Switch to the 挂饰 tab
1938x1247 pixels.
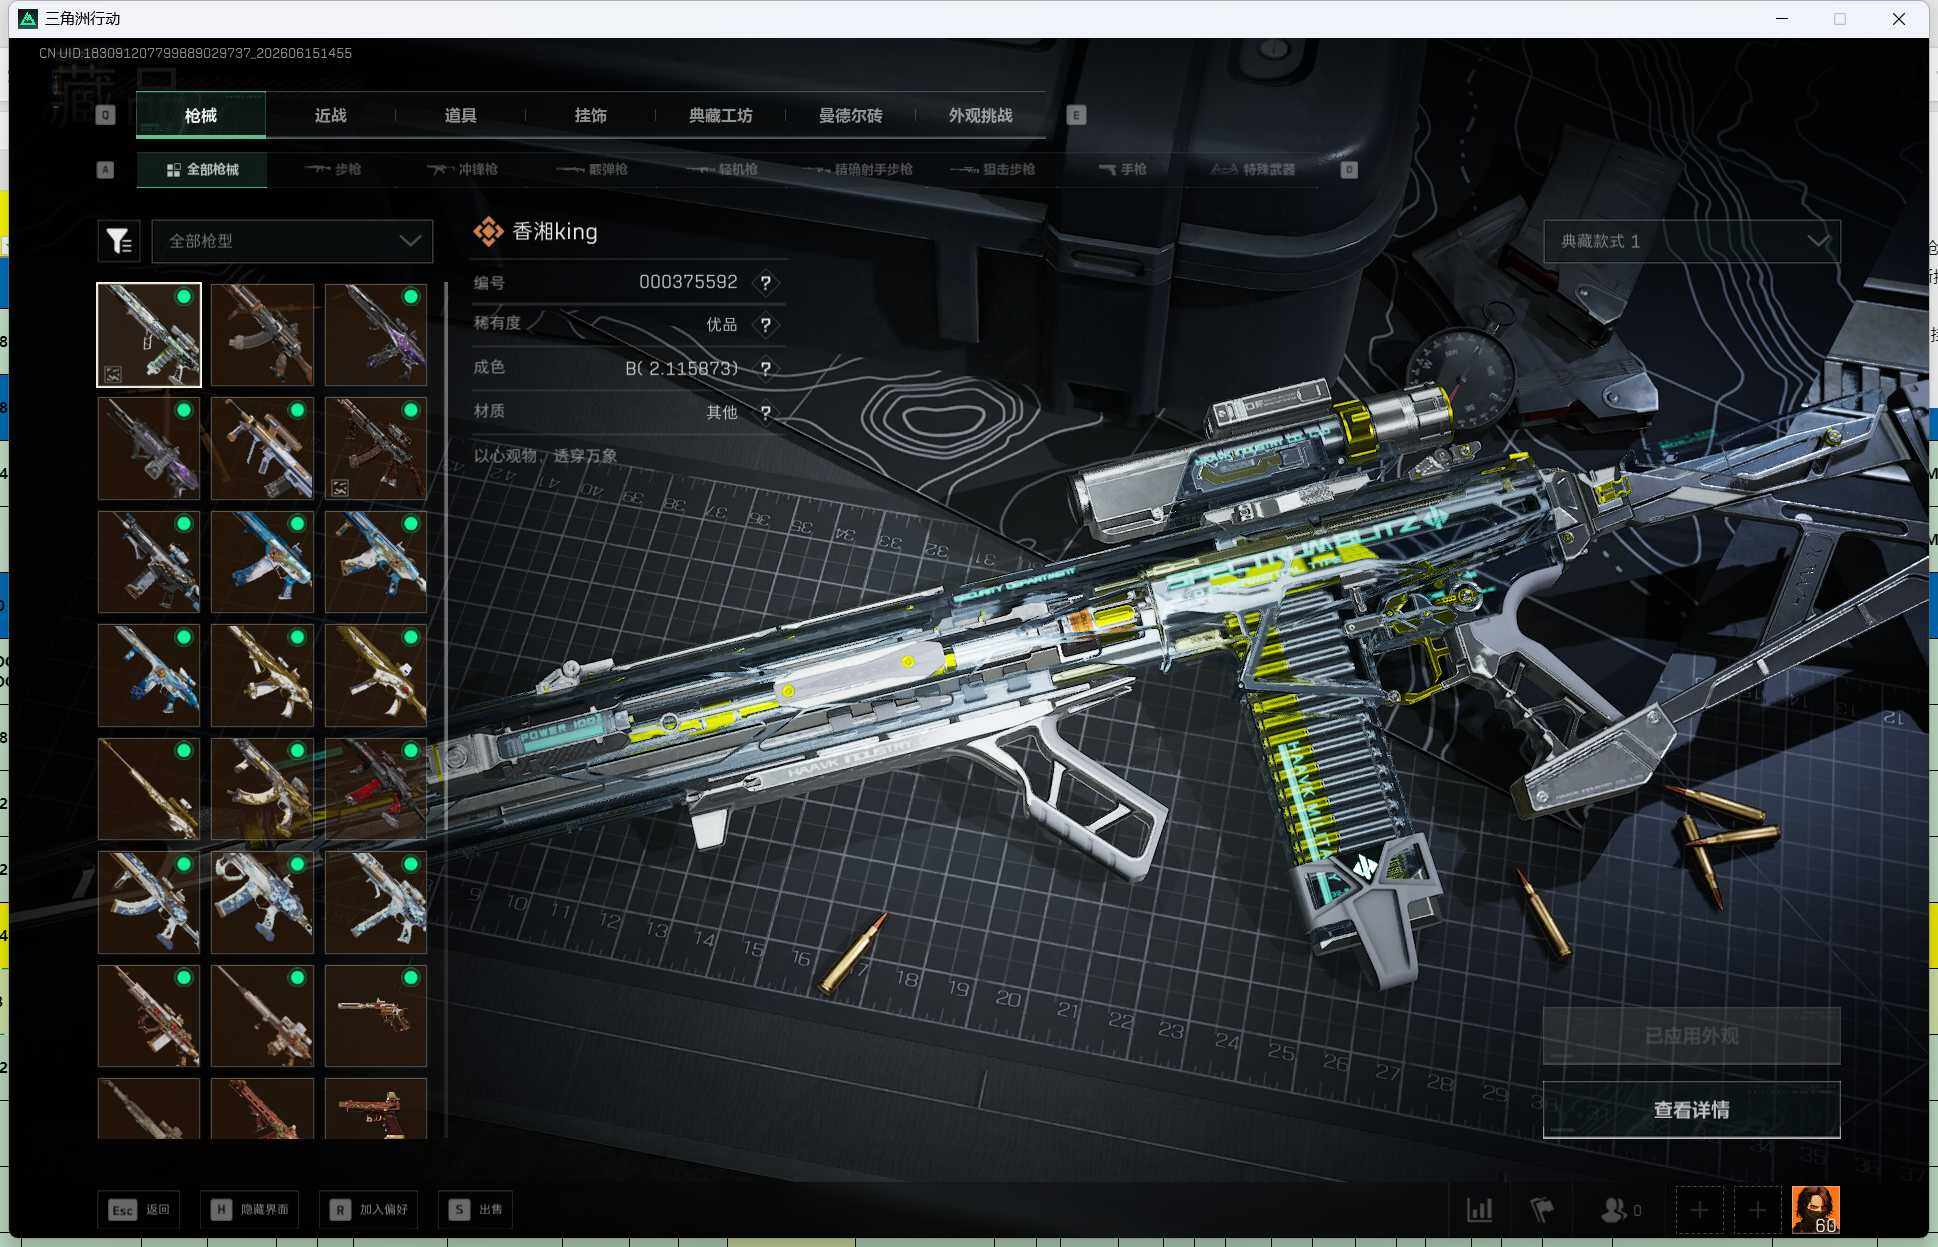point(591,115)
